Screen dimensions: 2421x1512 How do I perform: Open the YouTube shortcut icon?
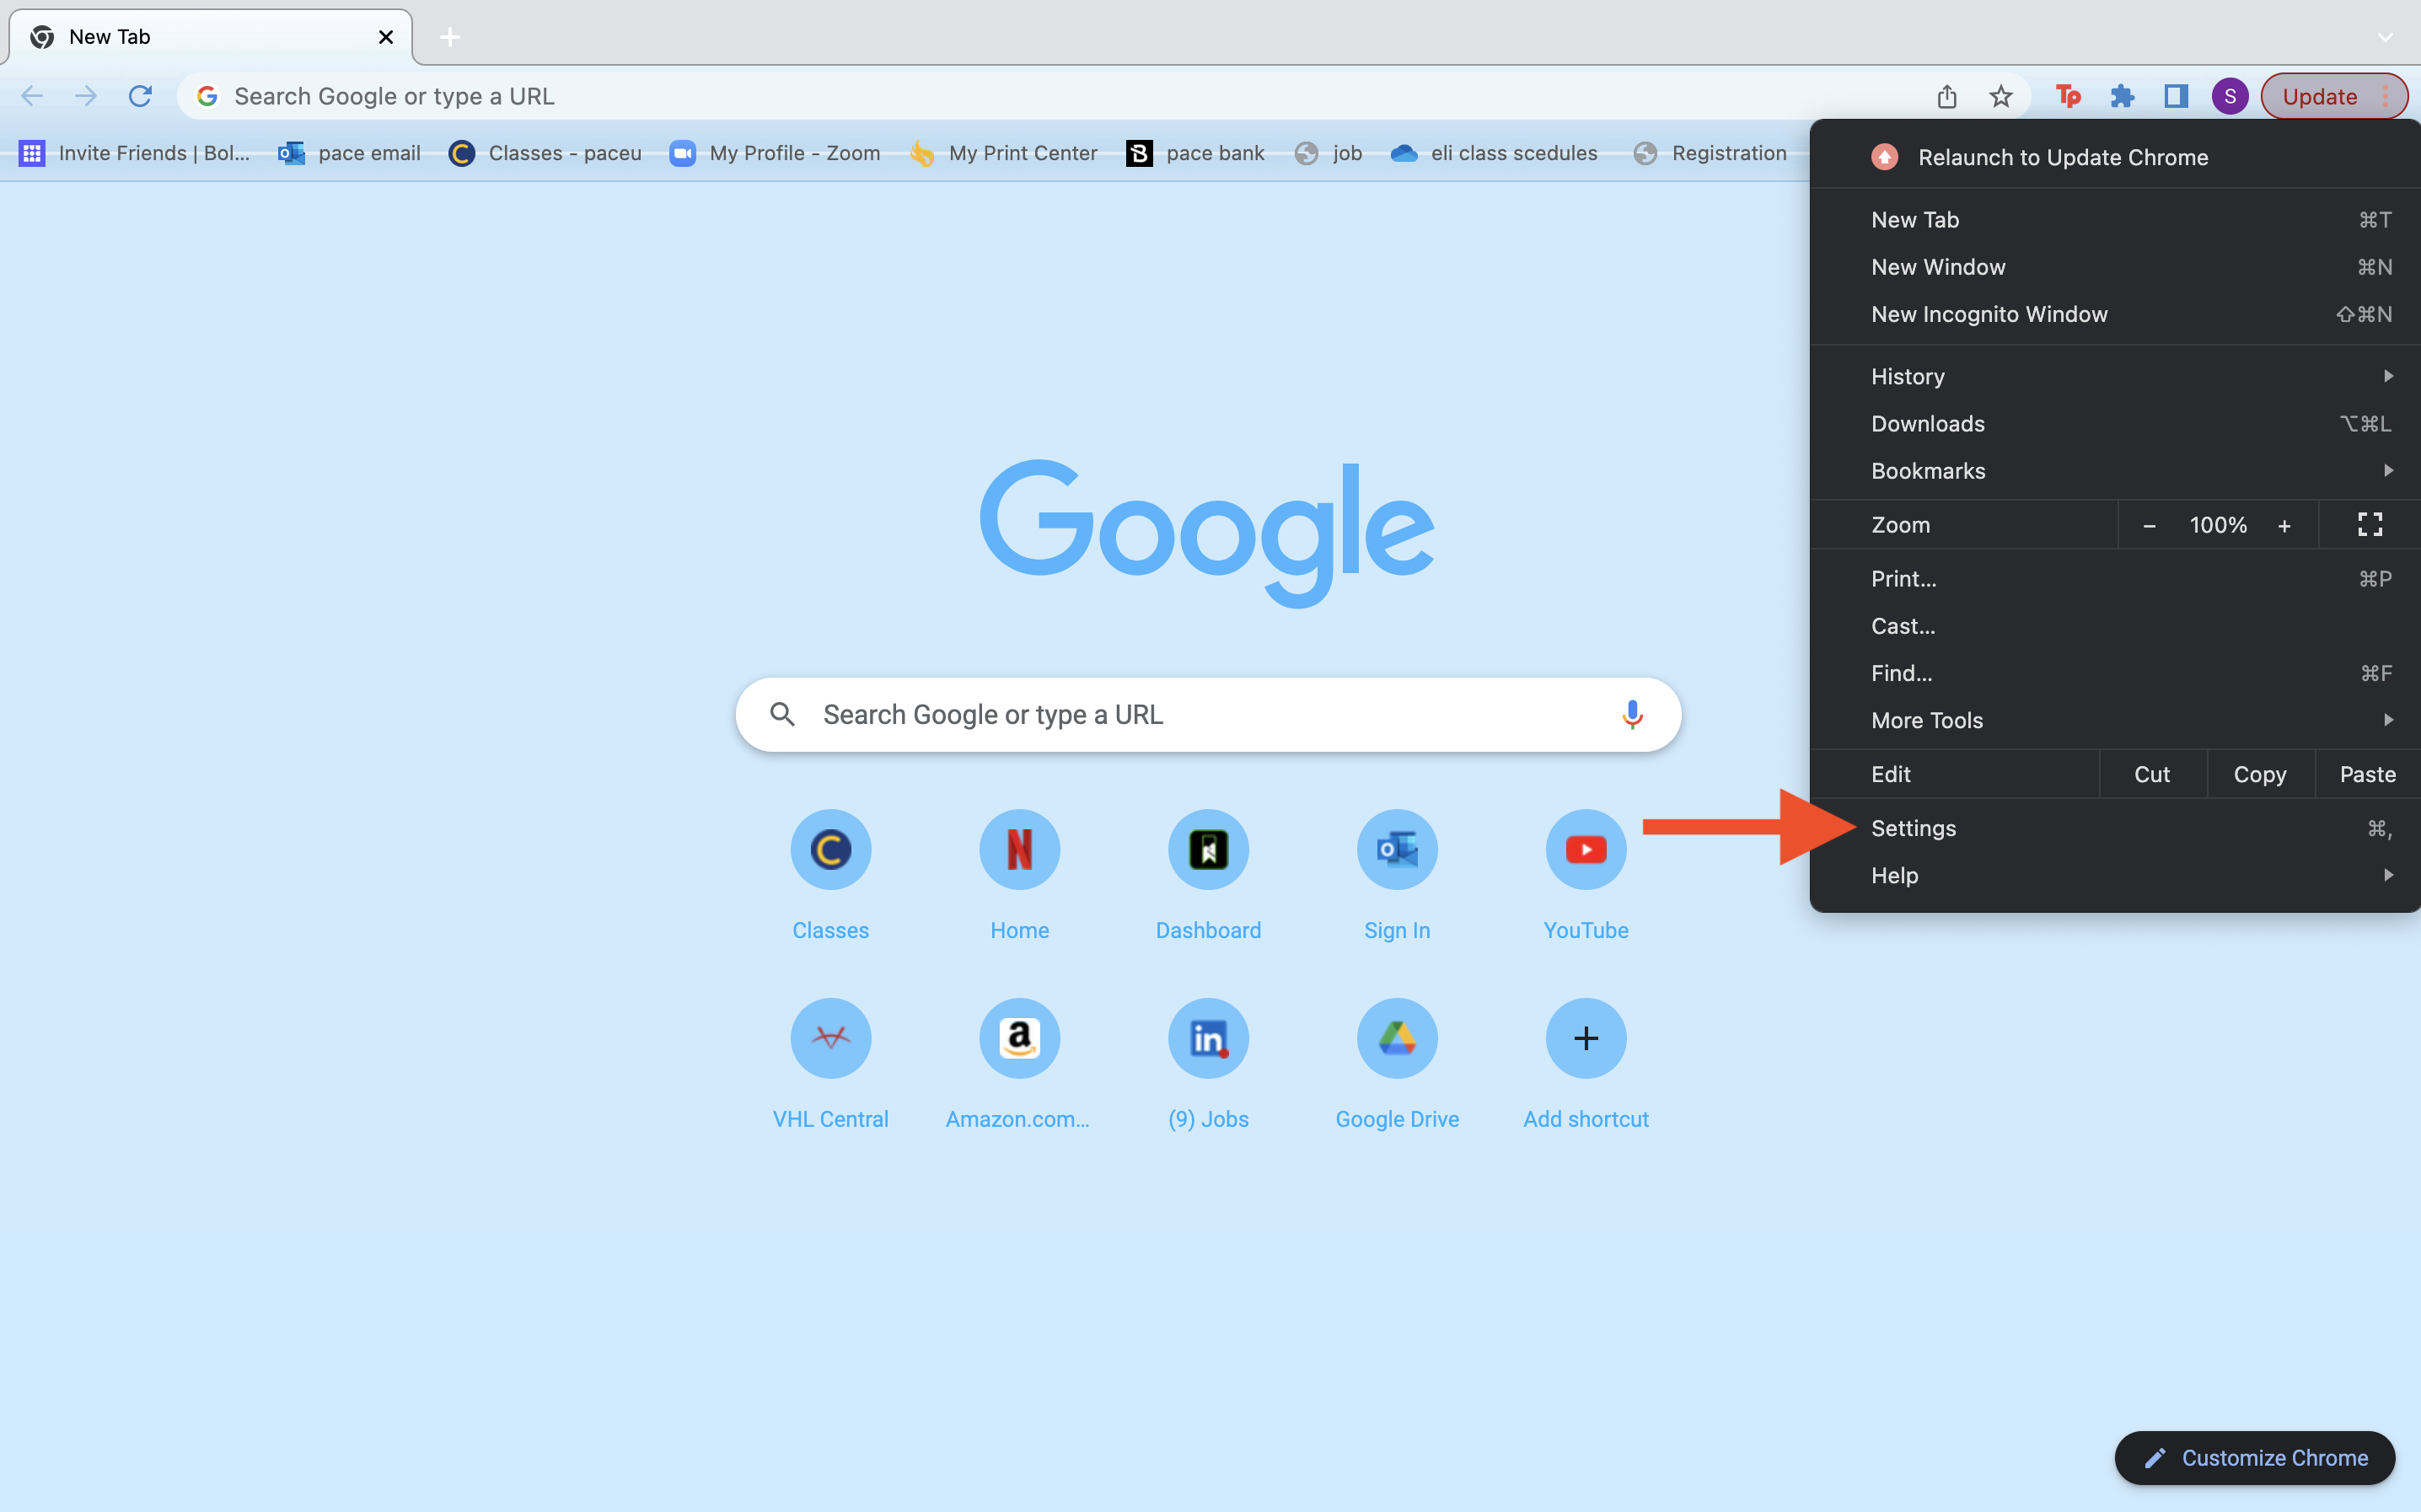pos(1585,849)
